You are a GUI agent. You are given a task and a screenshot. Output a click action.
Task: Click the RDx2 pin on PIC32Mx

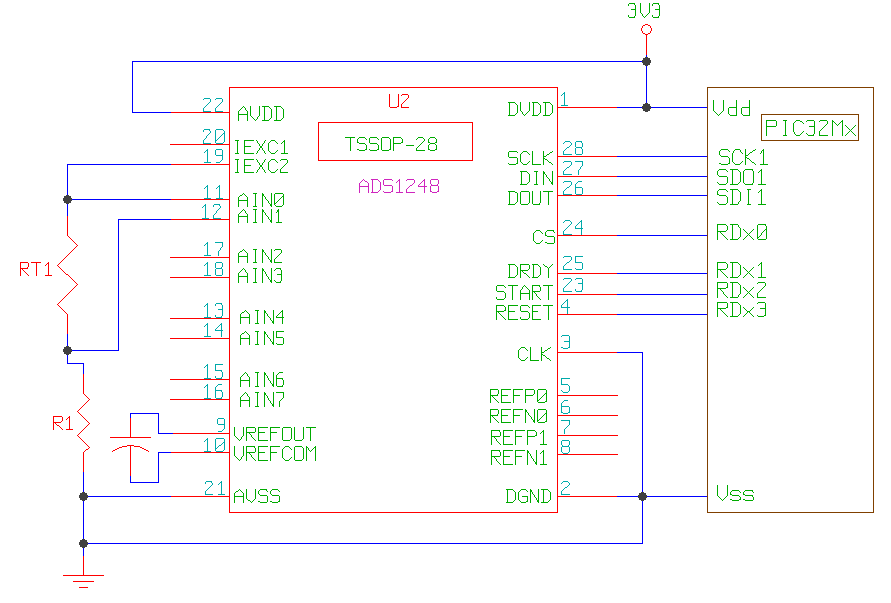[741, 290]
